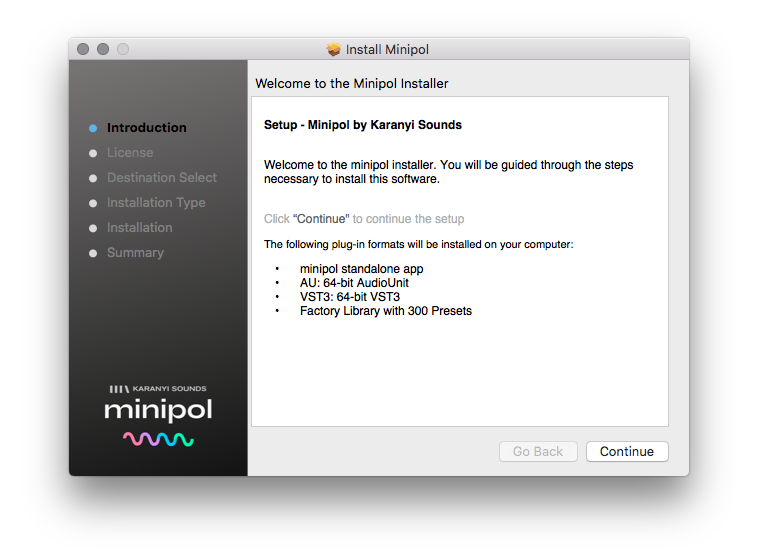Select the Installation step in sidebar
Image resolution: width=761 pixels, height=554 pixels.
point(139,228)
